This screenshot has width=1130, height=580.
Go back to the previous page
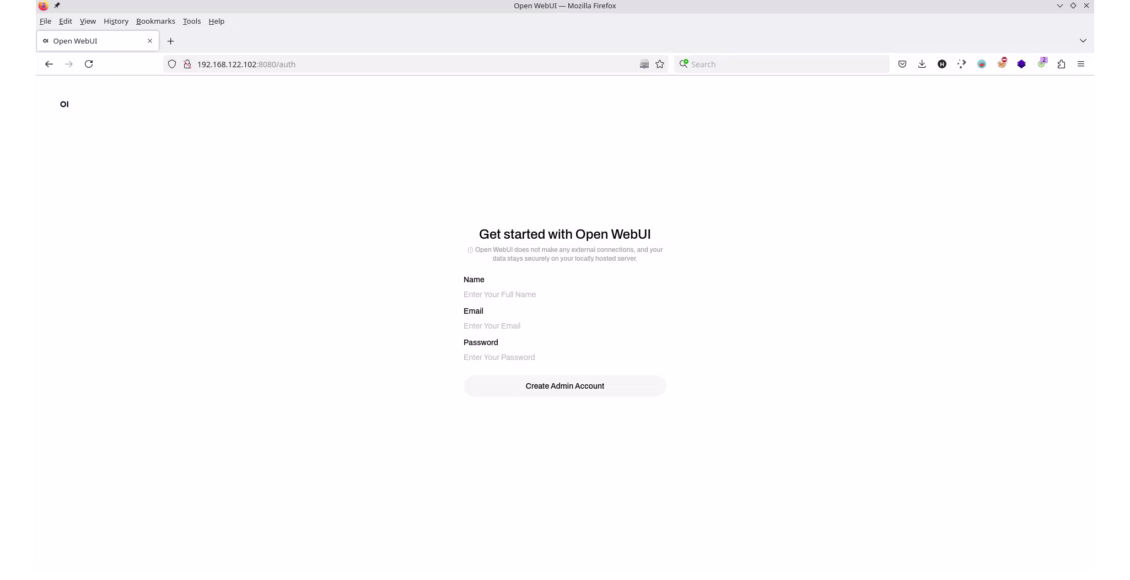point(49,64)
